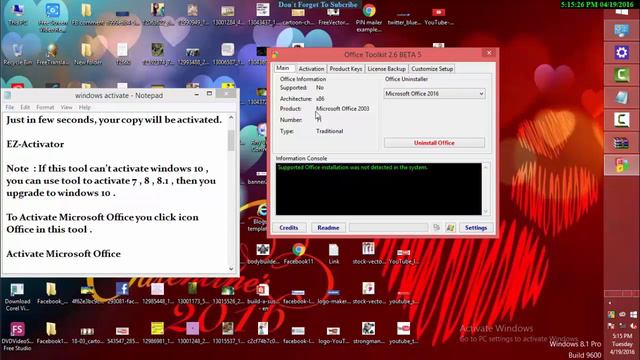Click the Readme button
Viewport: 640px width, 360px height.
point(328,227)
